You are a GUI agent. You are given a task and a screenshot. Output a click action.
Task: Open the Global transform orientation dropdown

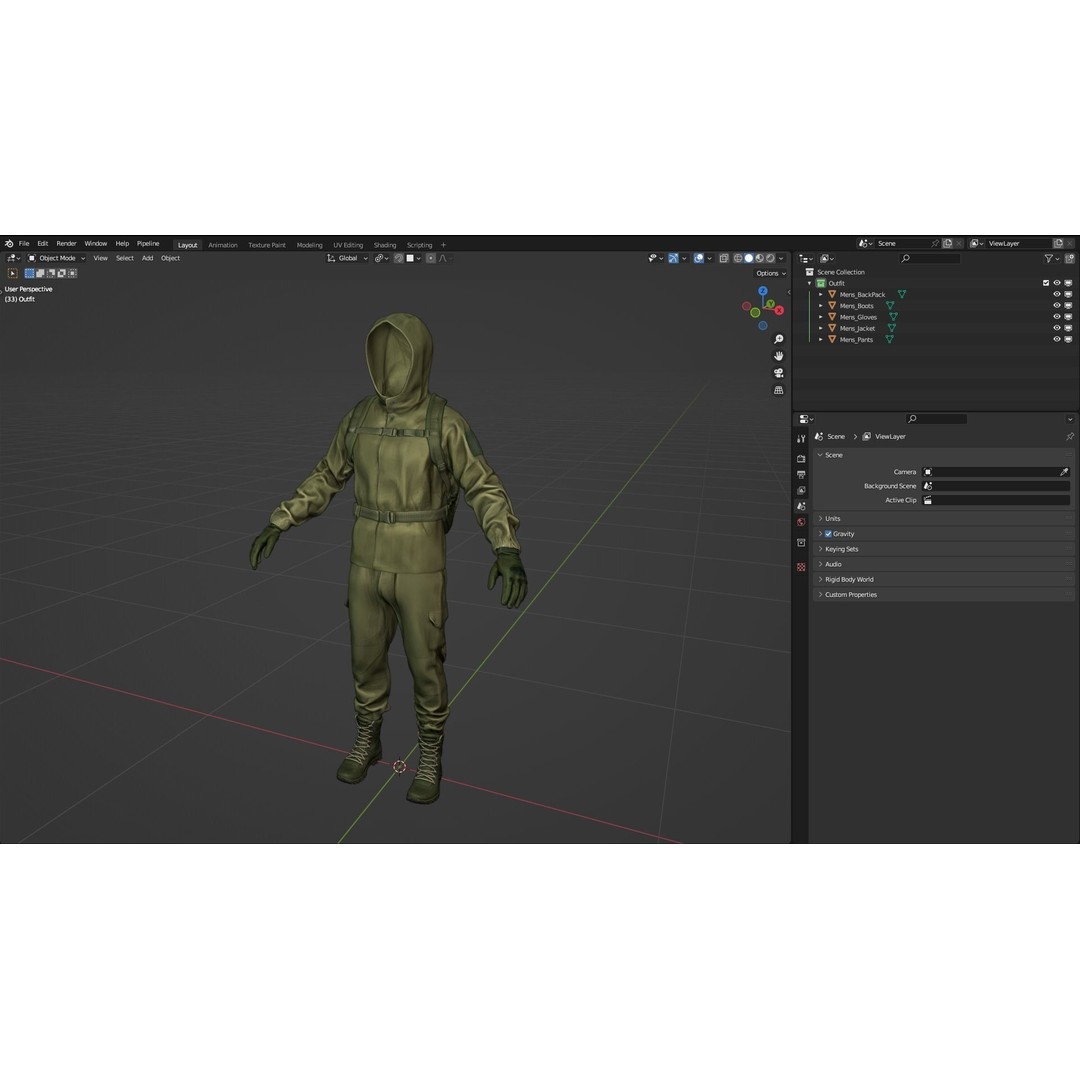[x=348, y=258]
